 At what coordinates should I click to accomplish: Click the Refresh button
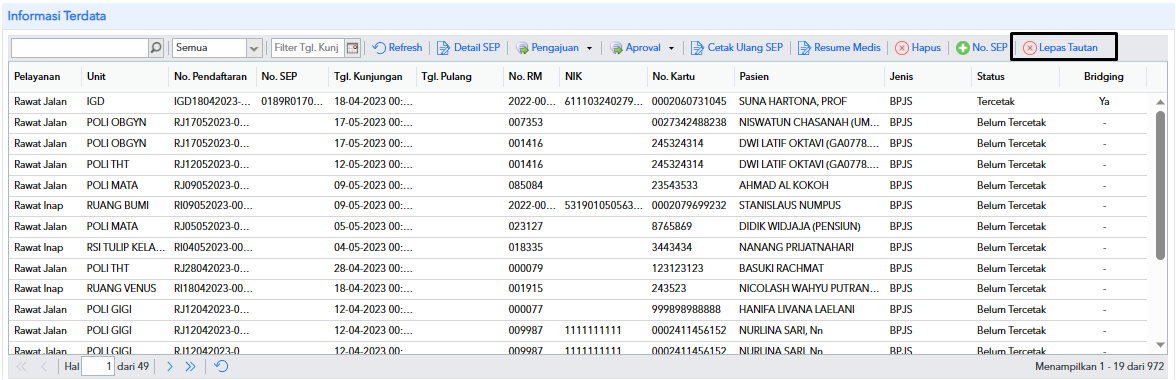[x=398, y=47]
